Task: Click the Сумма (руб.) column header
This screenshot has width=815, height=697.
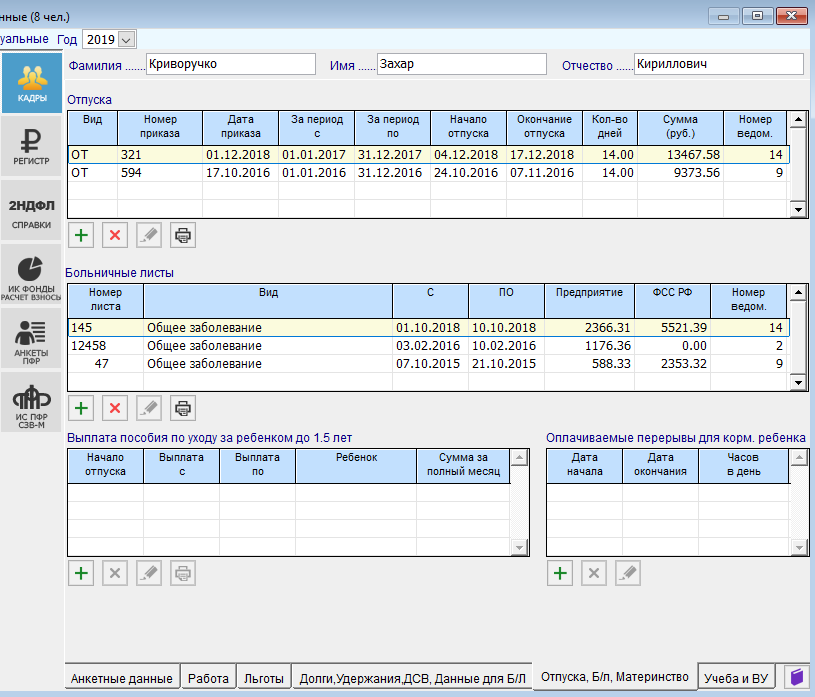Action: pos(680,127)
